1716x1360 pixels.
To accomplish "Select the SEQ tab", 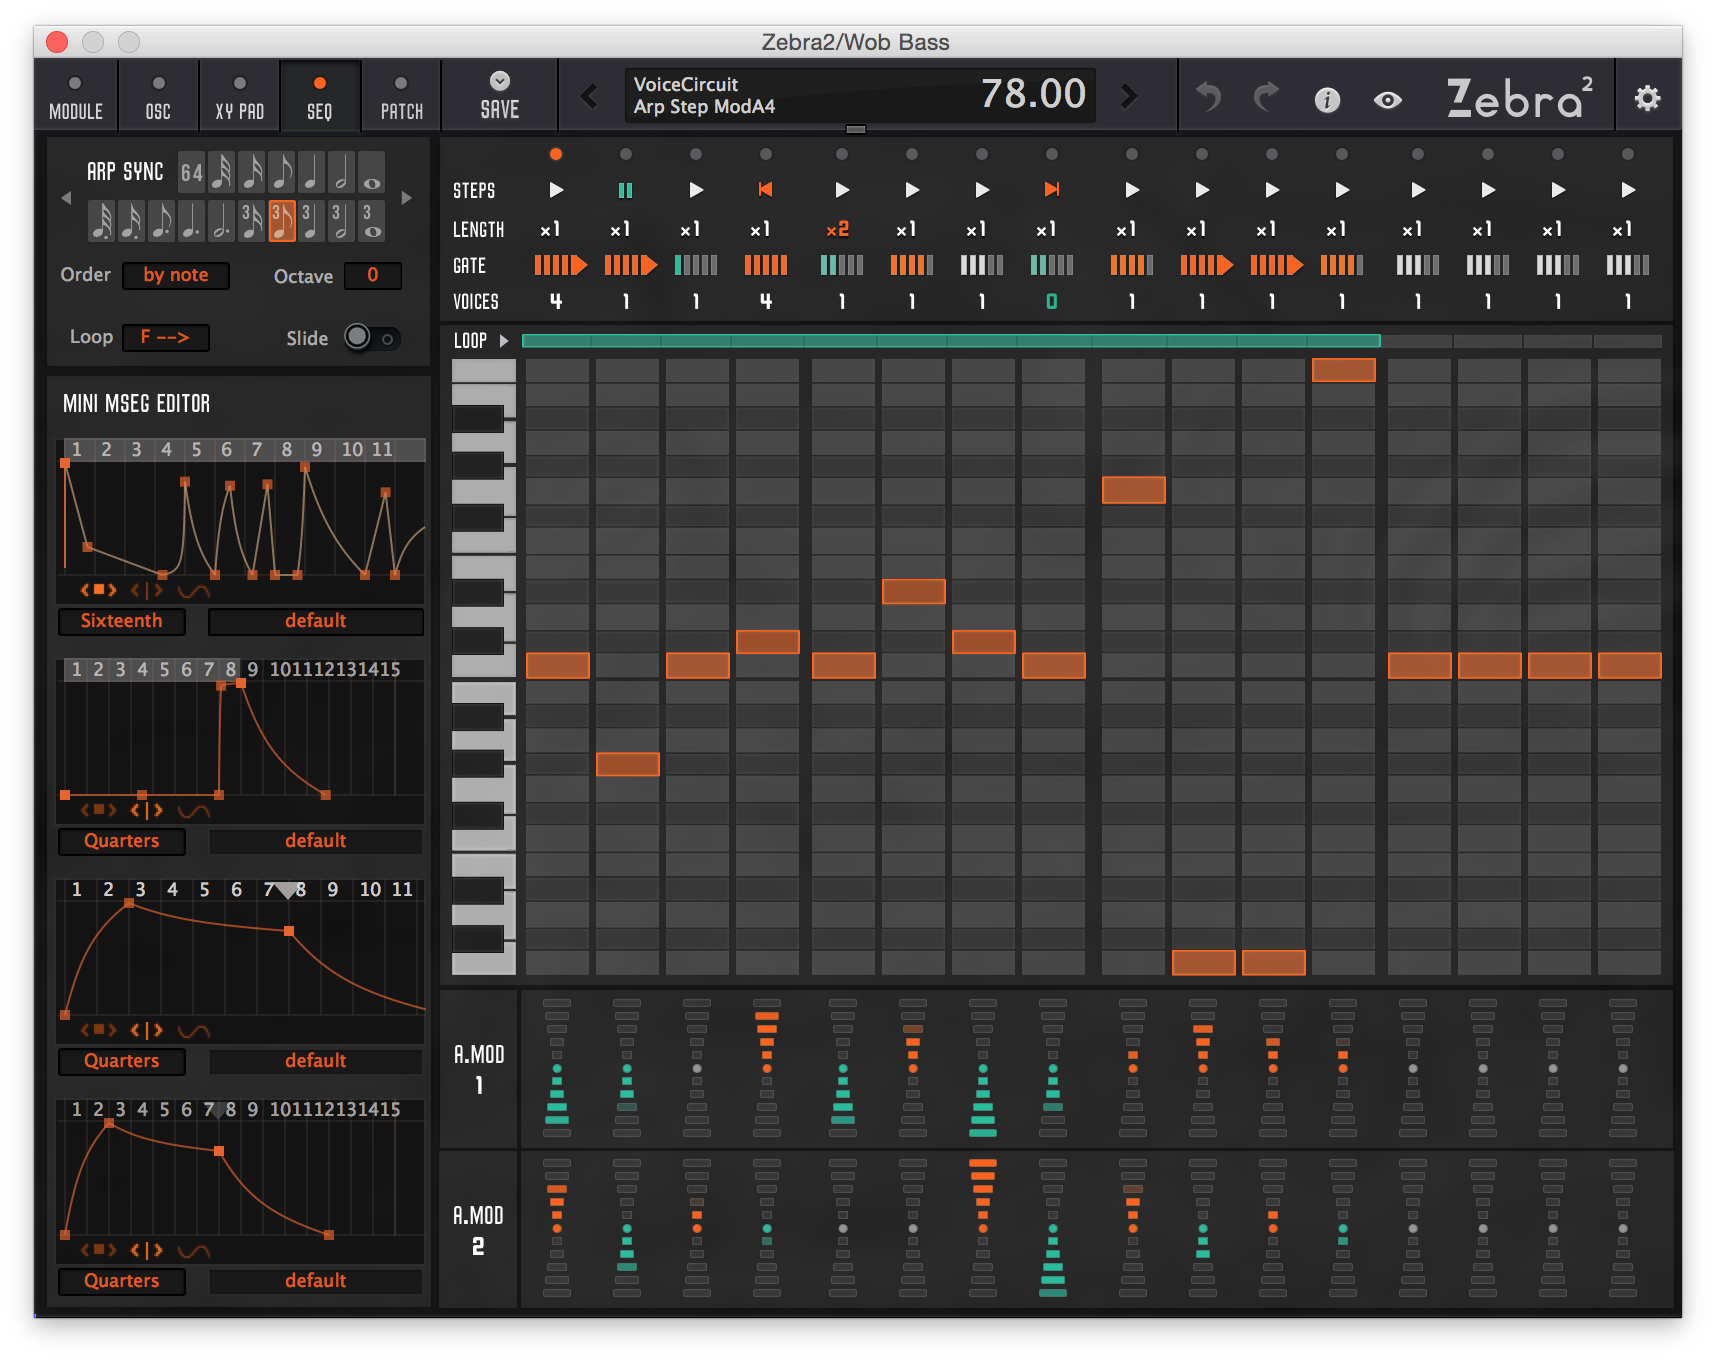I will [x=320, y=97].
